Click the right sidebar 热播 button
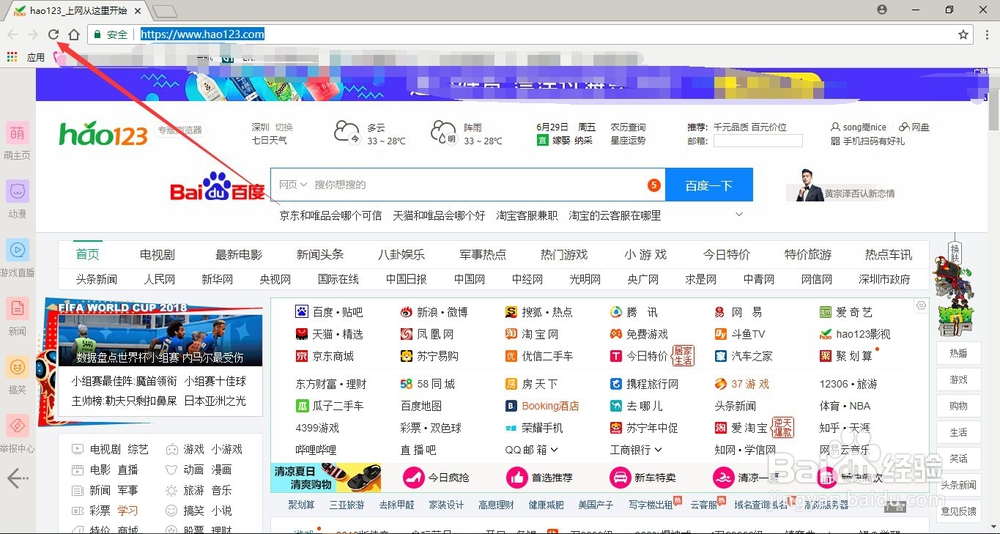The image size is (1000, 534). point(958,353)
